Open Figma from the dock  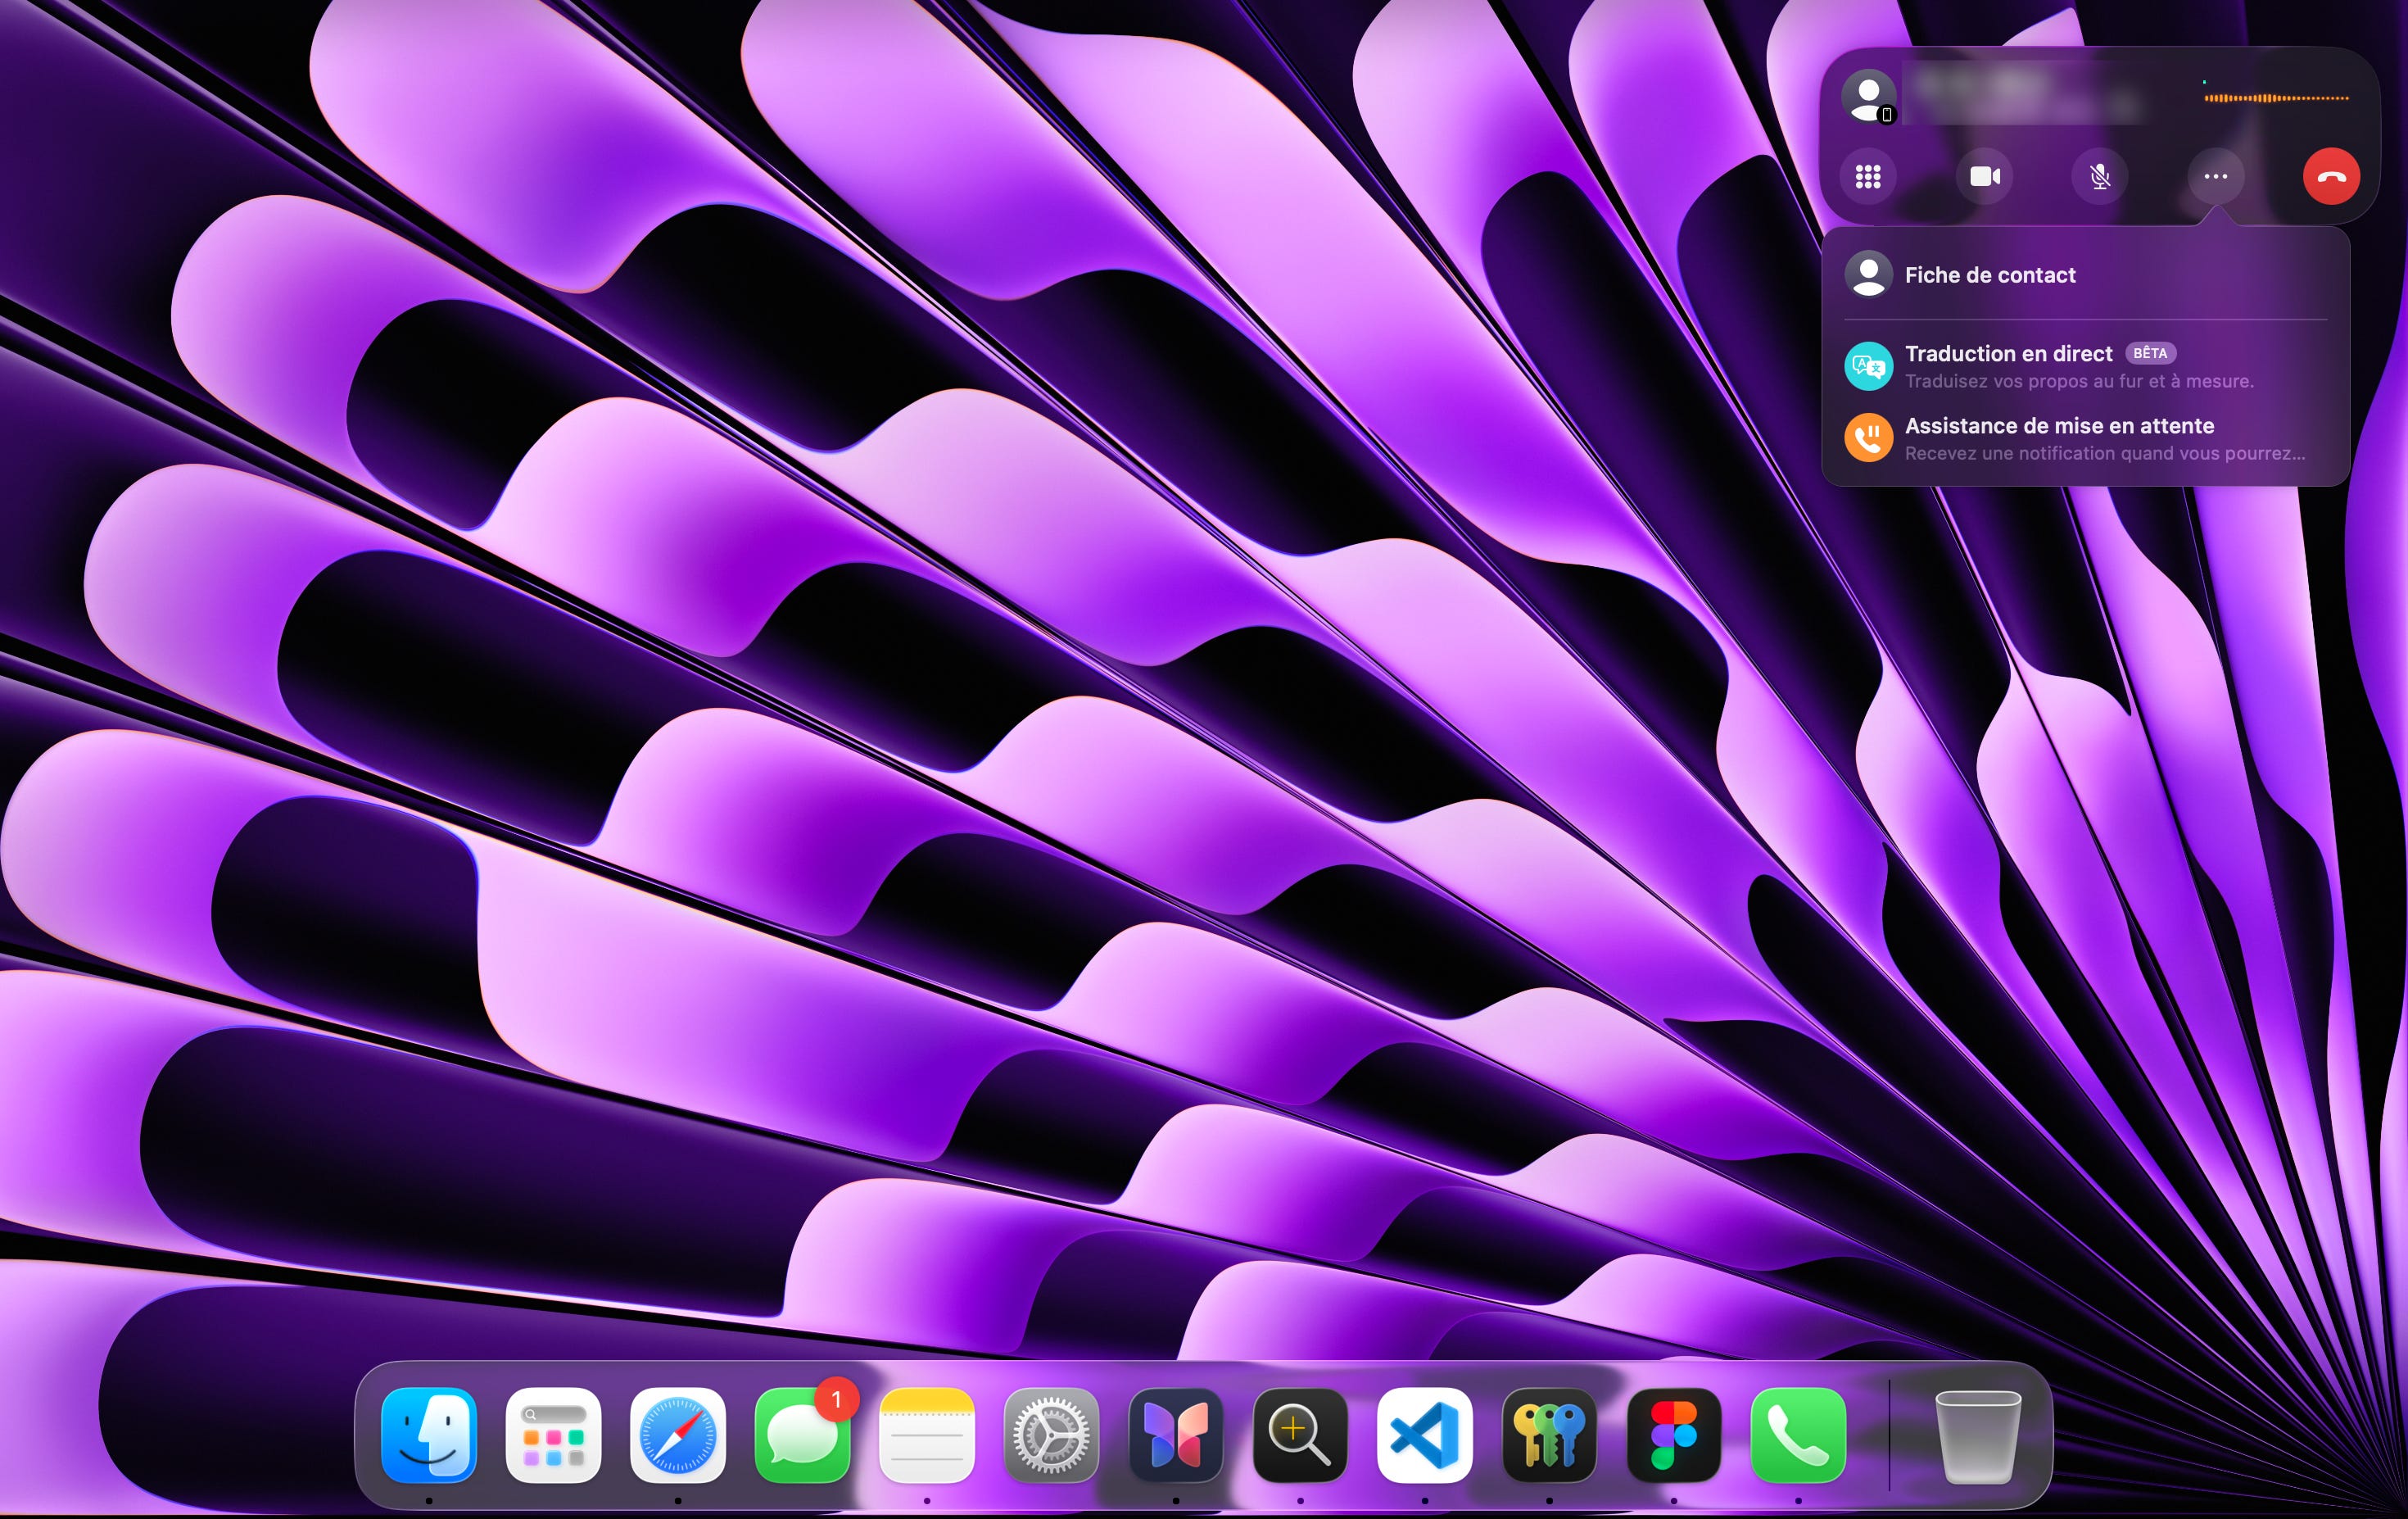(x=1673, y=1434)
